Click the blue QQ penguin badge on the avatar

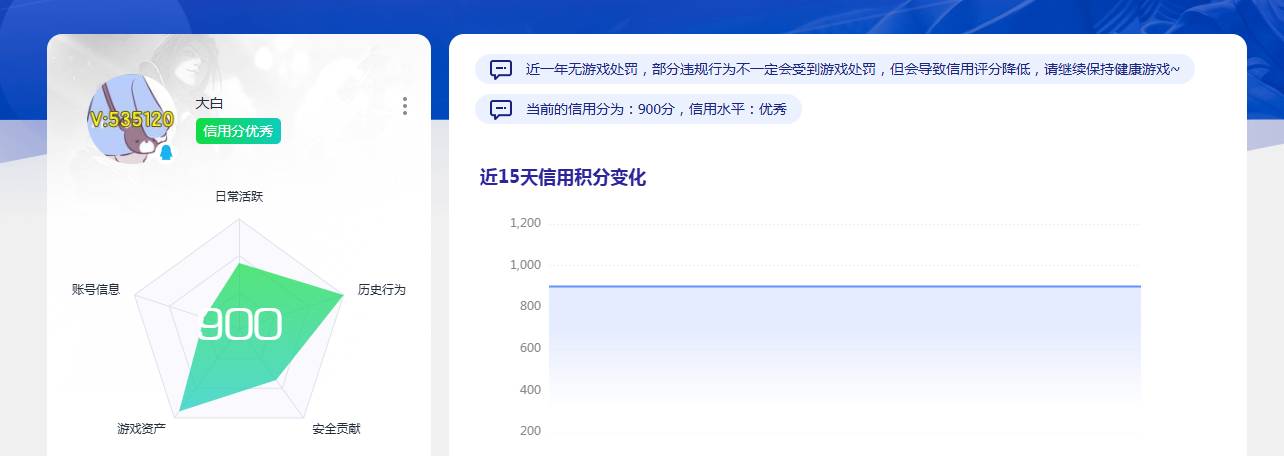[166, 152]
